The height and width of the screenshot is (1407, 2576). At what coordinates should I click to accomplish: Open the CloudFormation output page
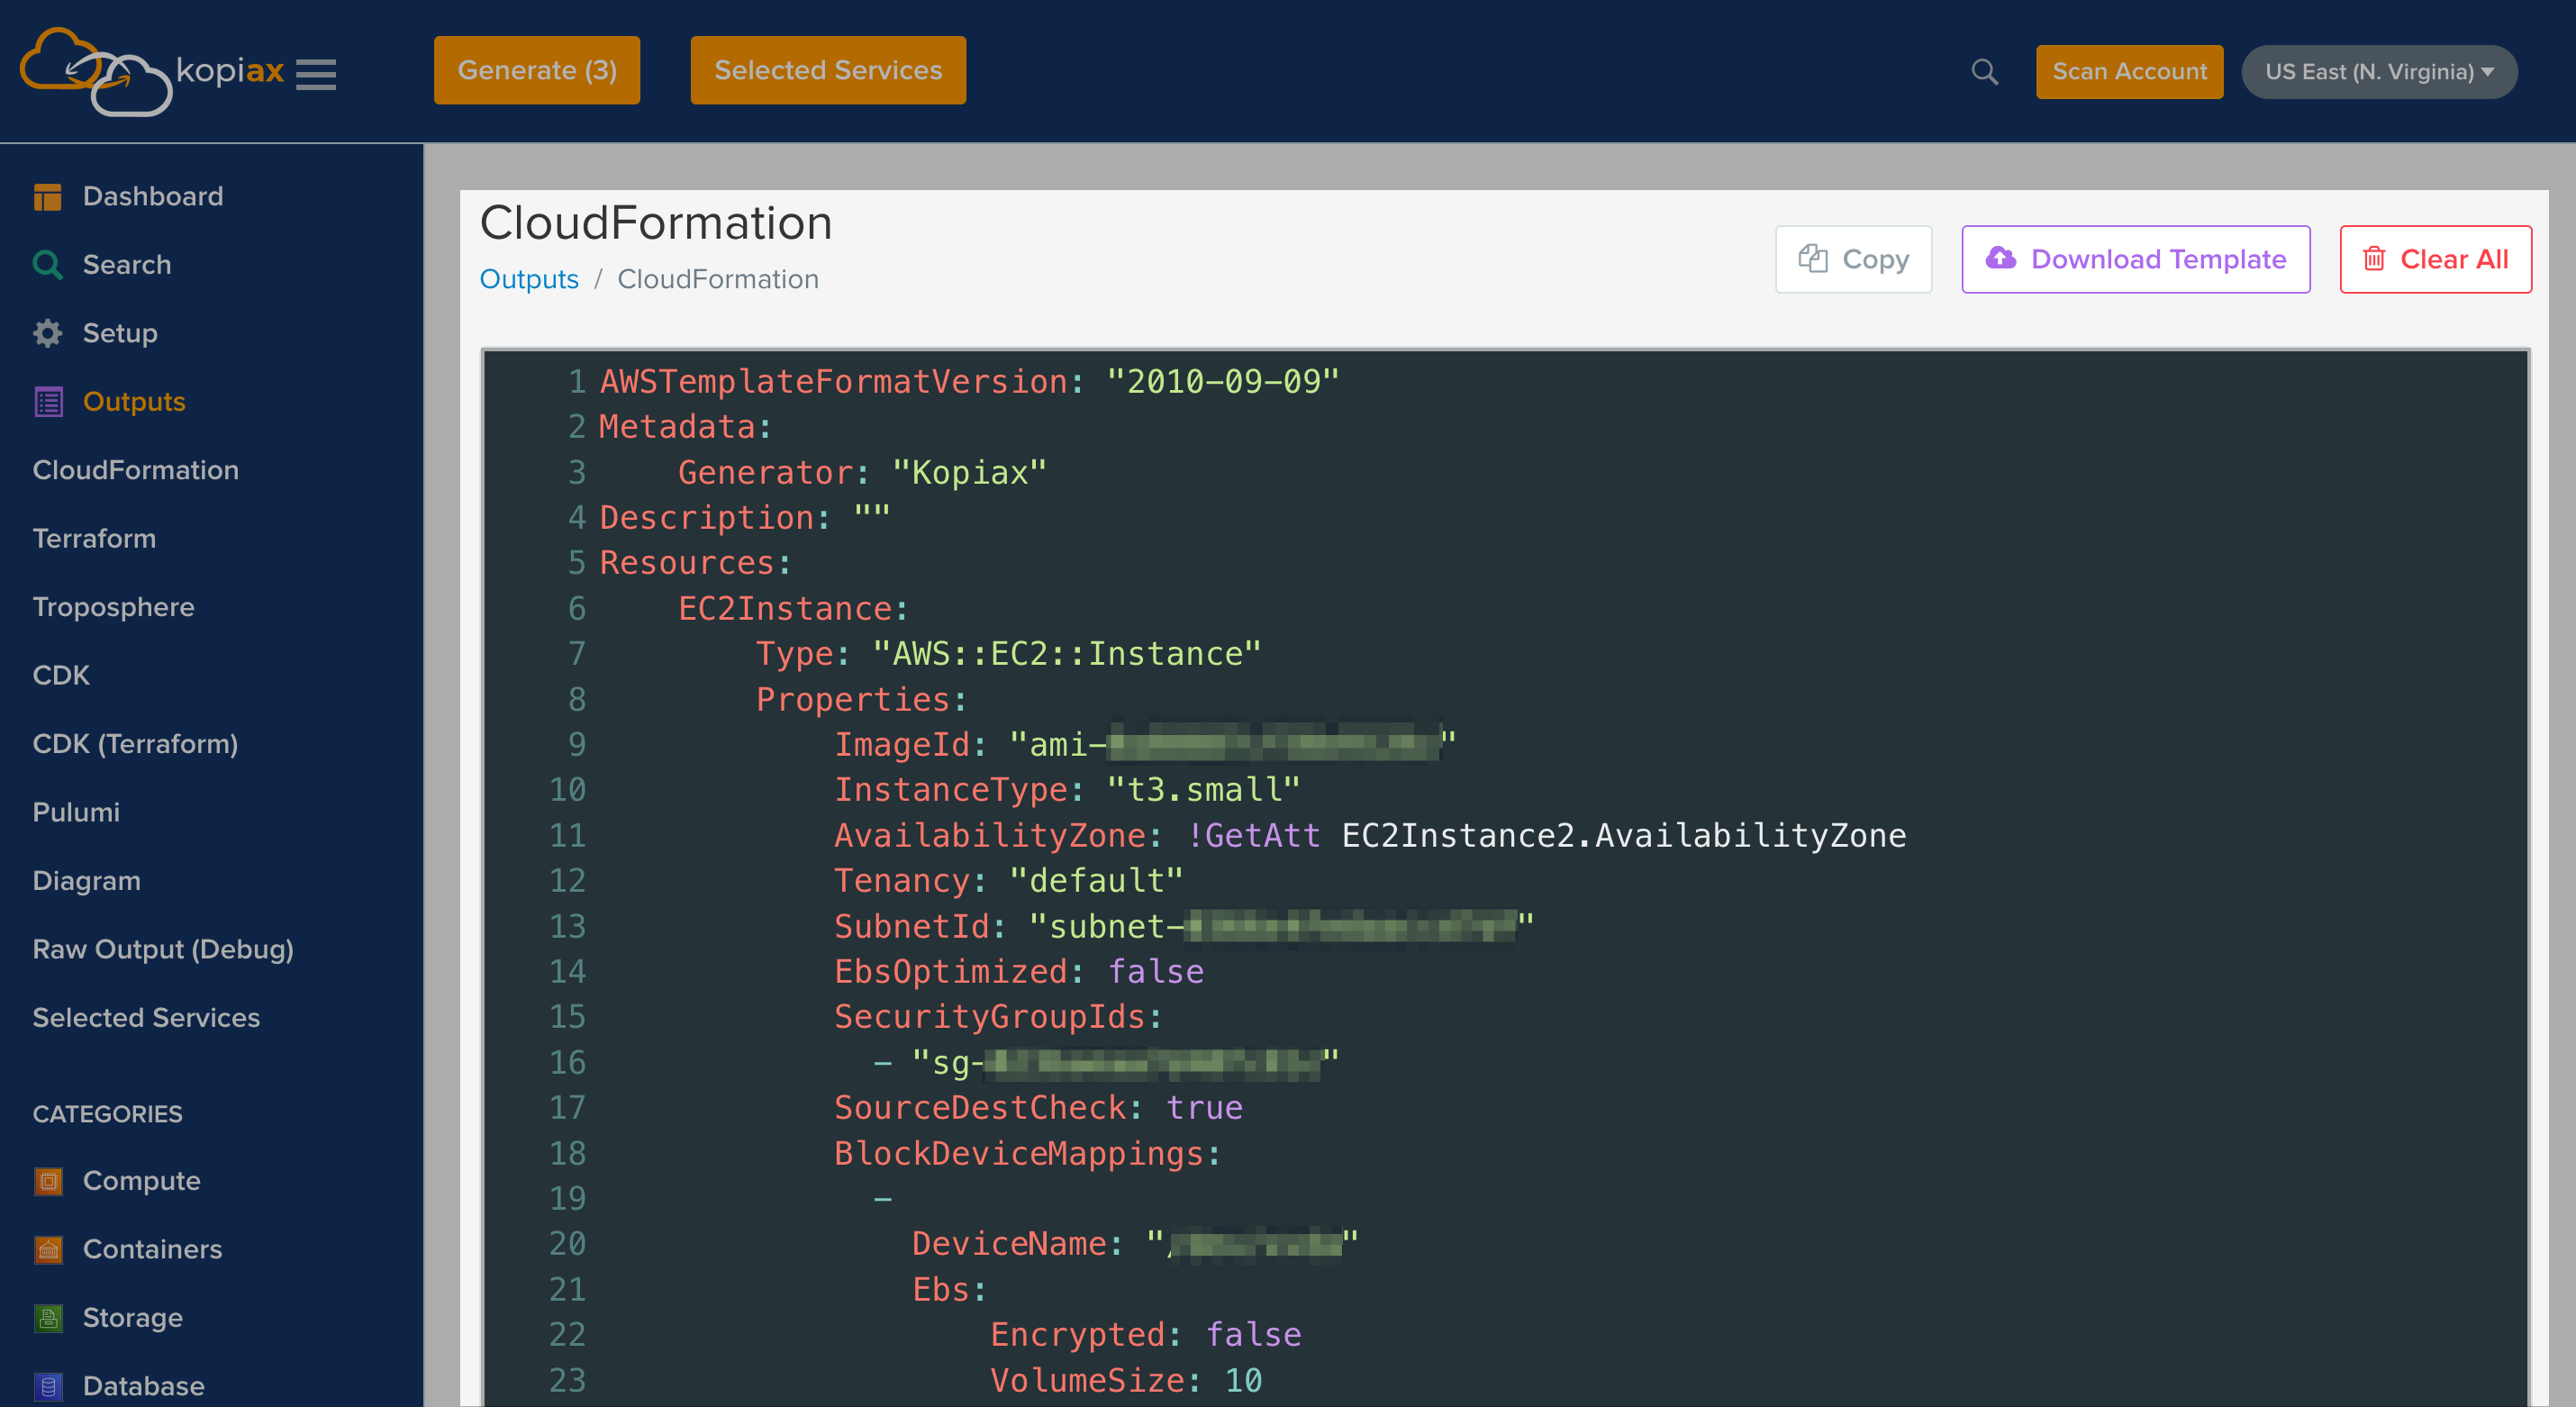coord(135,470)
